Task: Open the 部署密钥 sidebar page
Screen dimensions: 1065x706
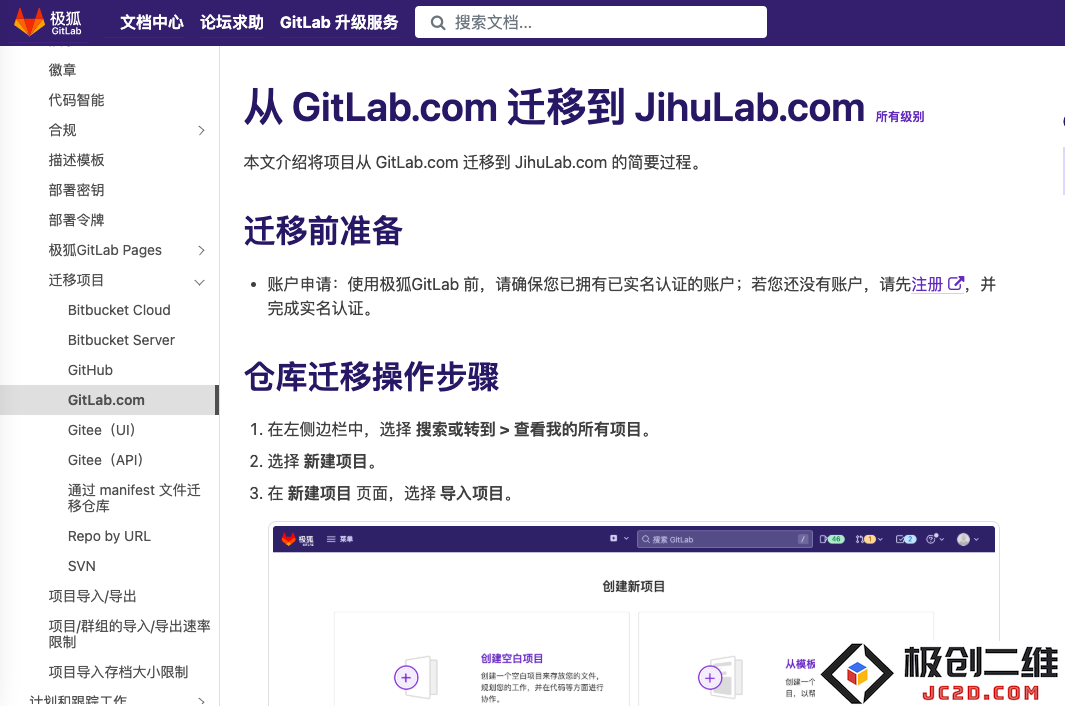Action: click(76, 190)
